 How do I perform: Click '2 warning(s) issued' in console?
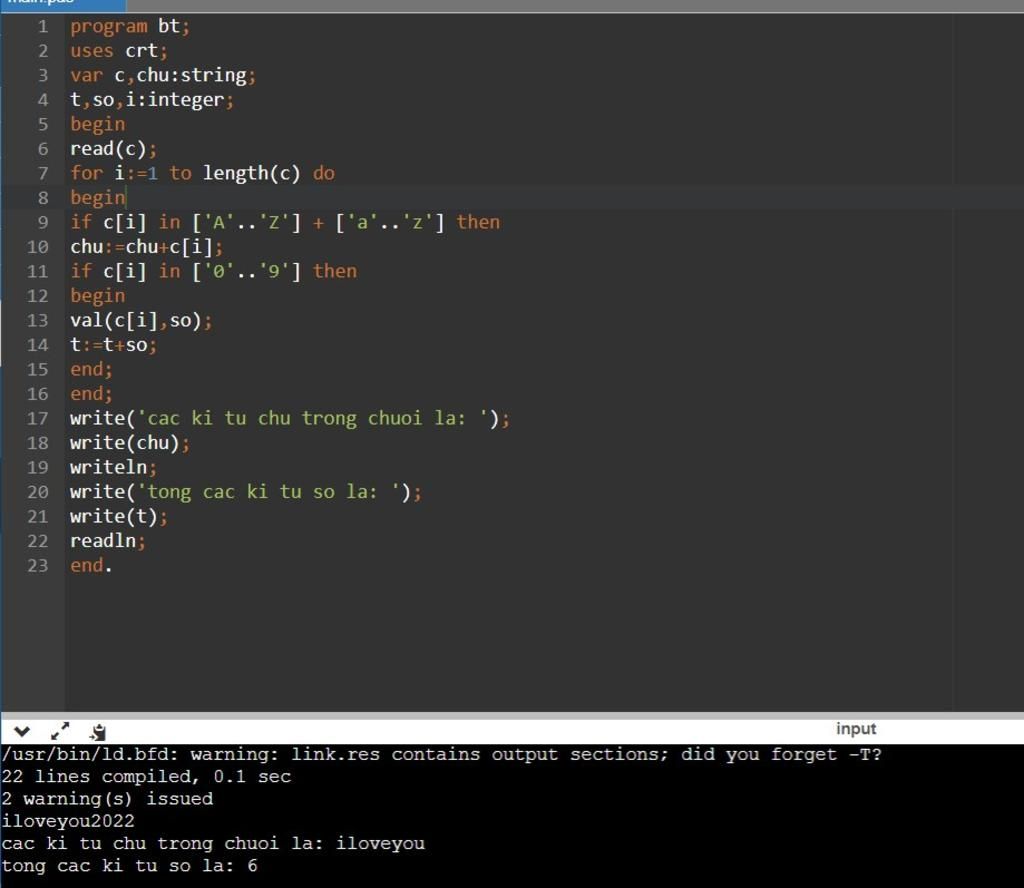click(x=107, y=799)
